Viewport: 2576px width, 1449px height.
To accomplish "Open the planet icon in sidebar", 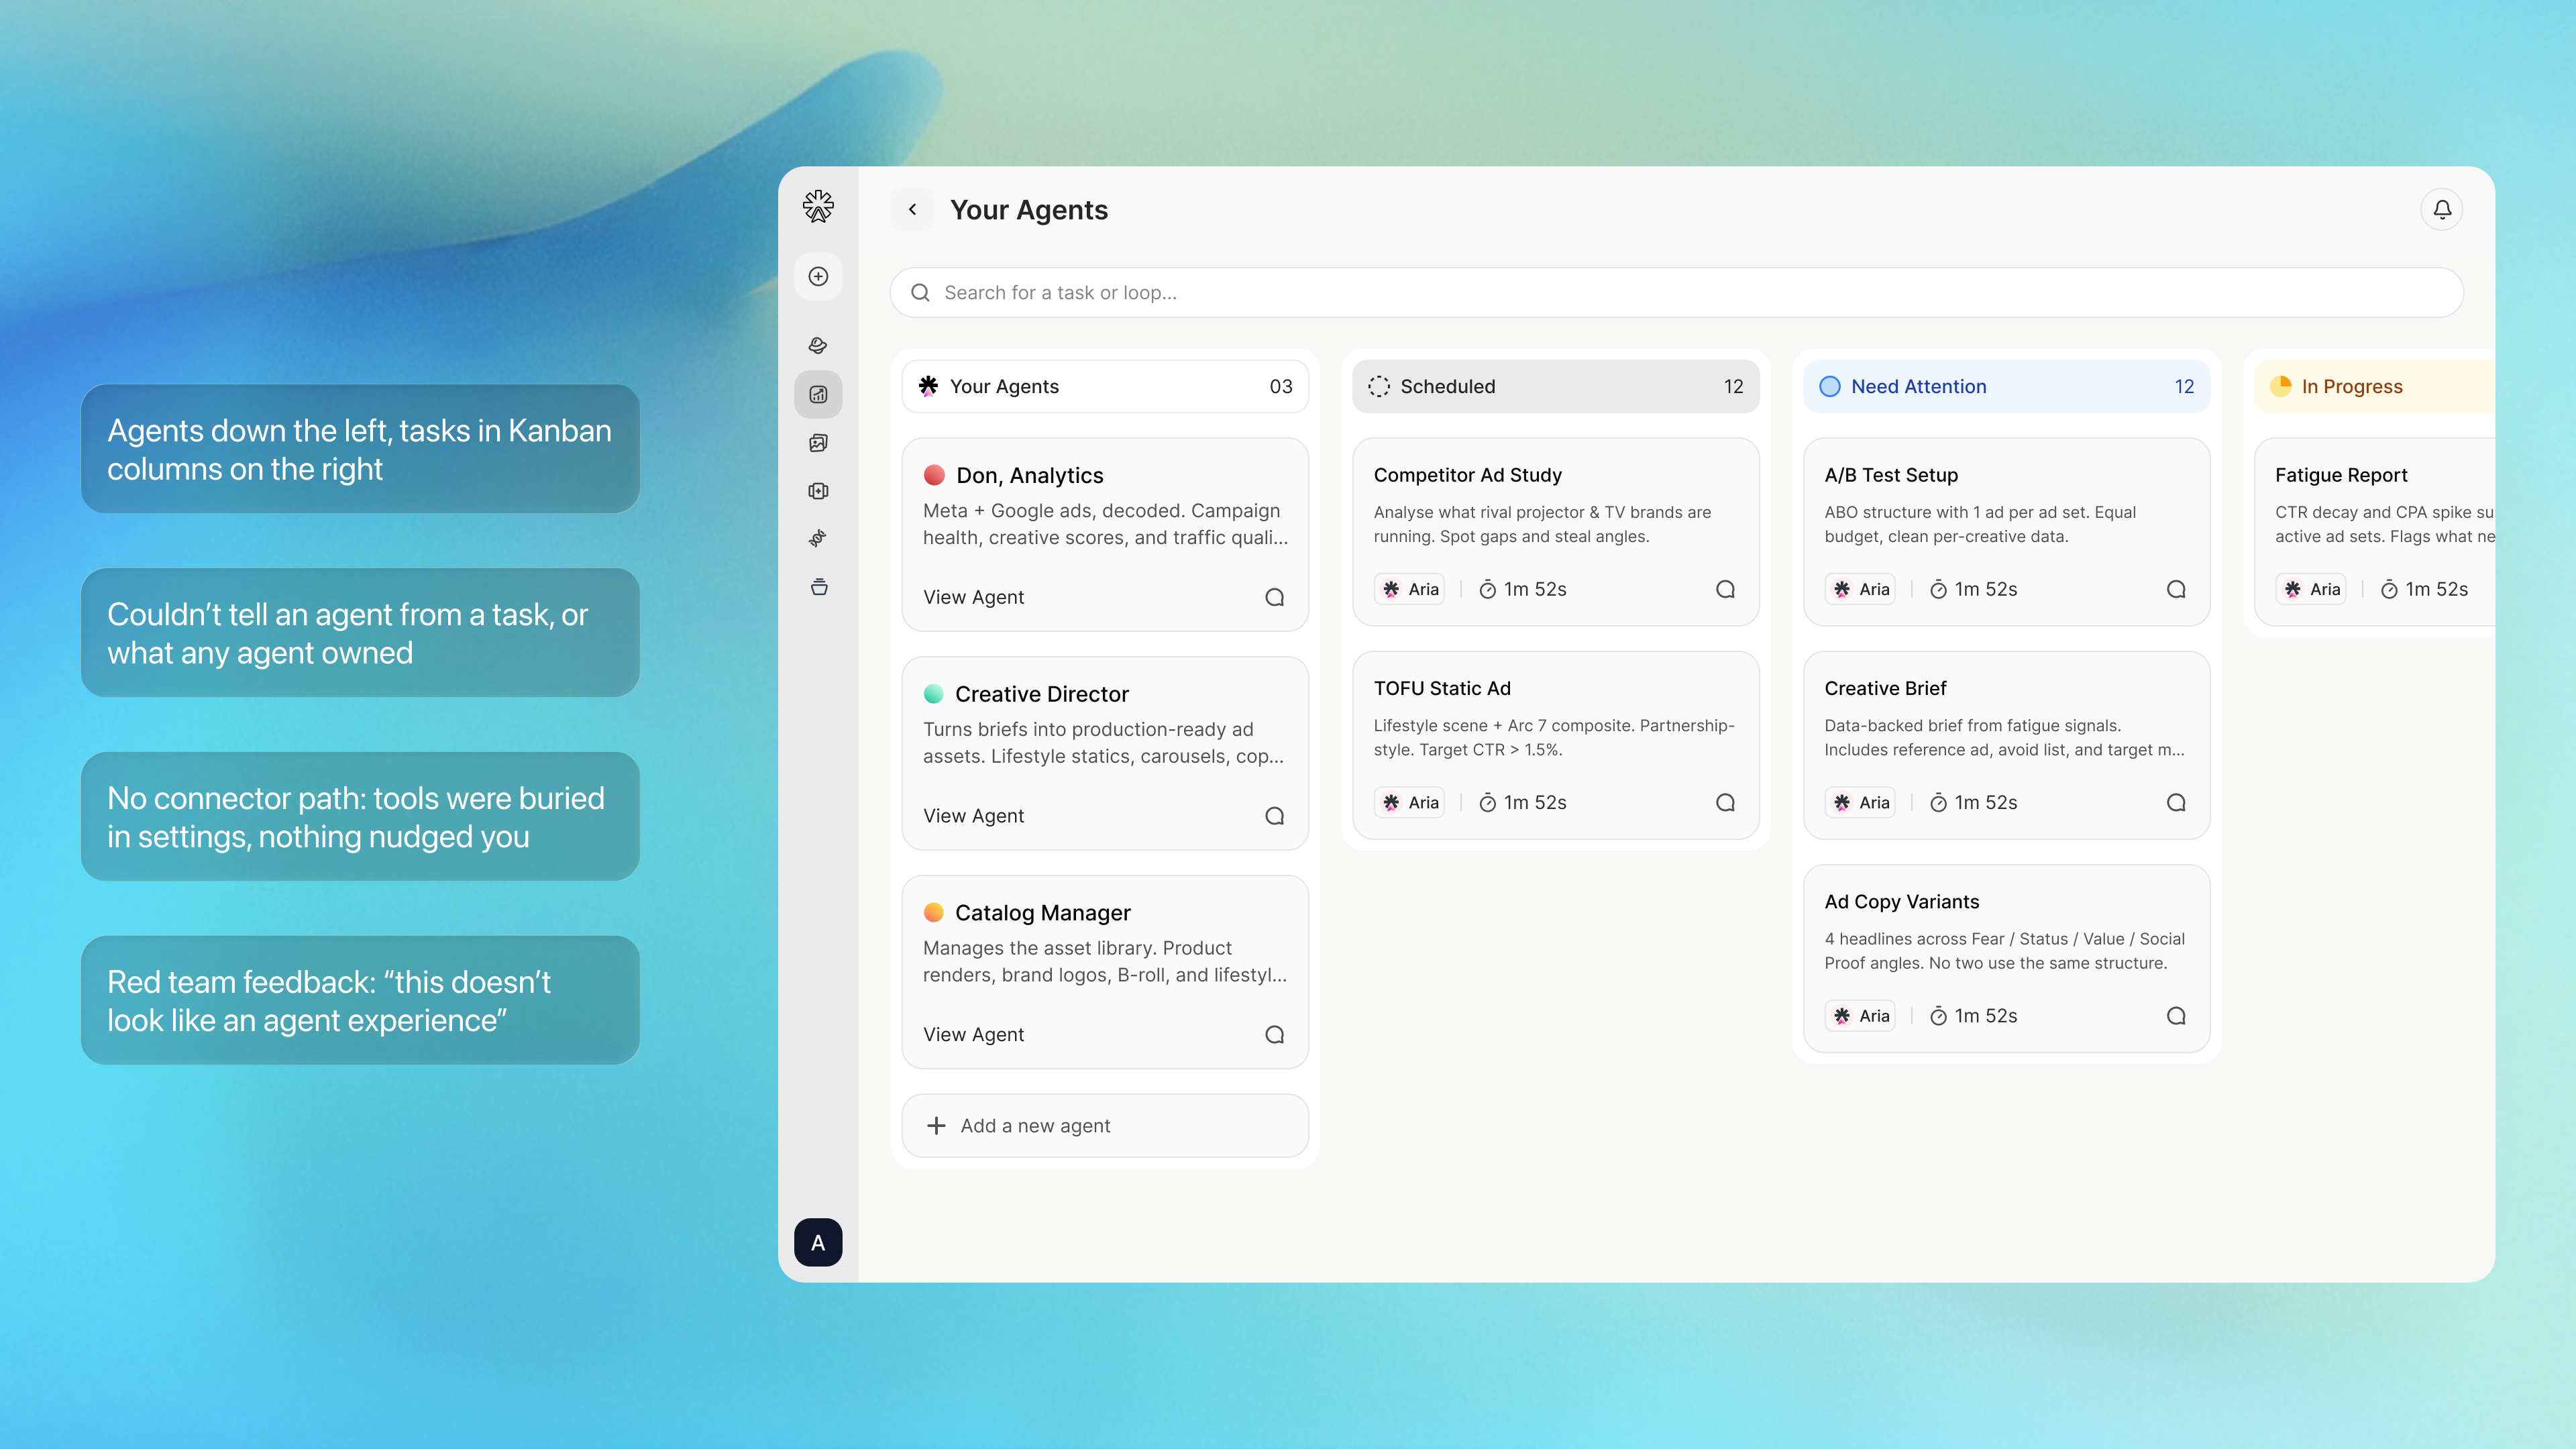I will click(818, 346).
